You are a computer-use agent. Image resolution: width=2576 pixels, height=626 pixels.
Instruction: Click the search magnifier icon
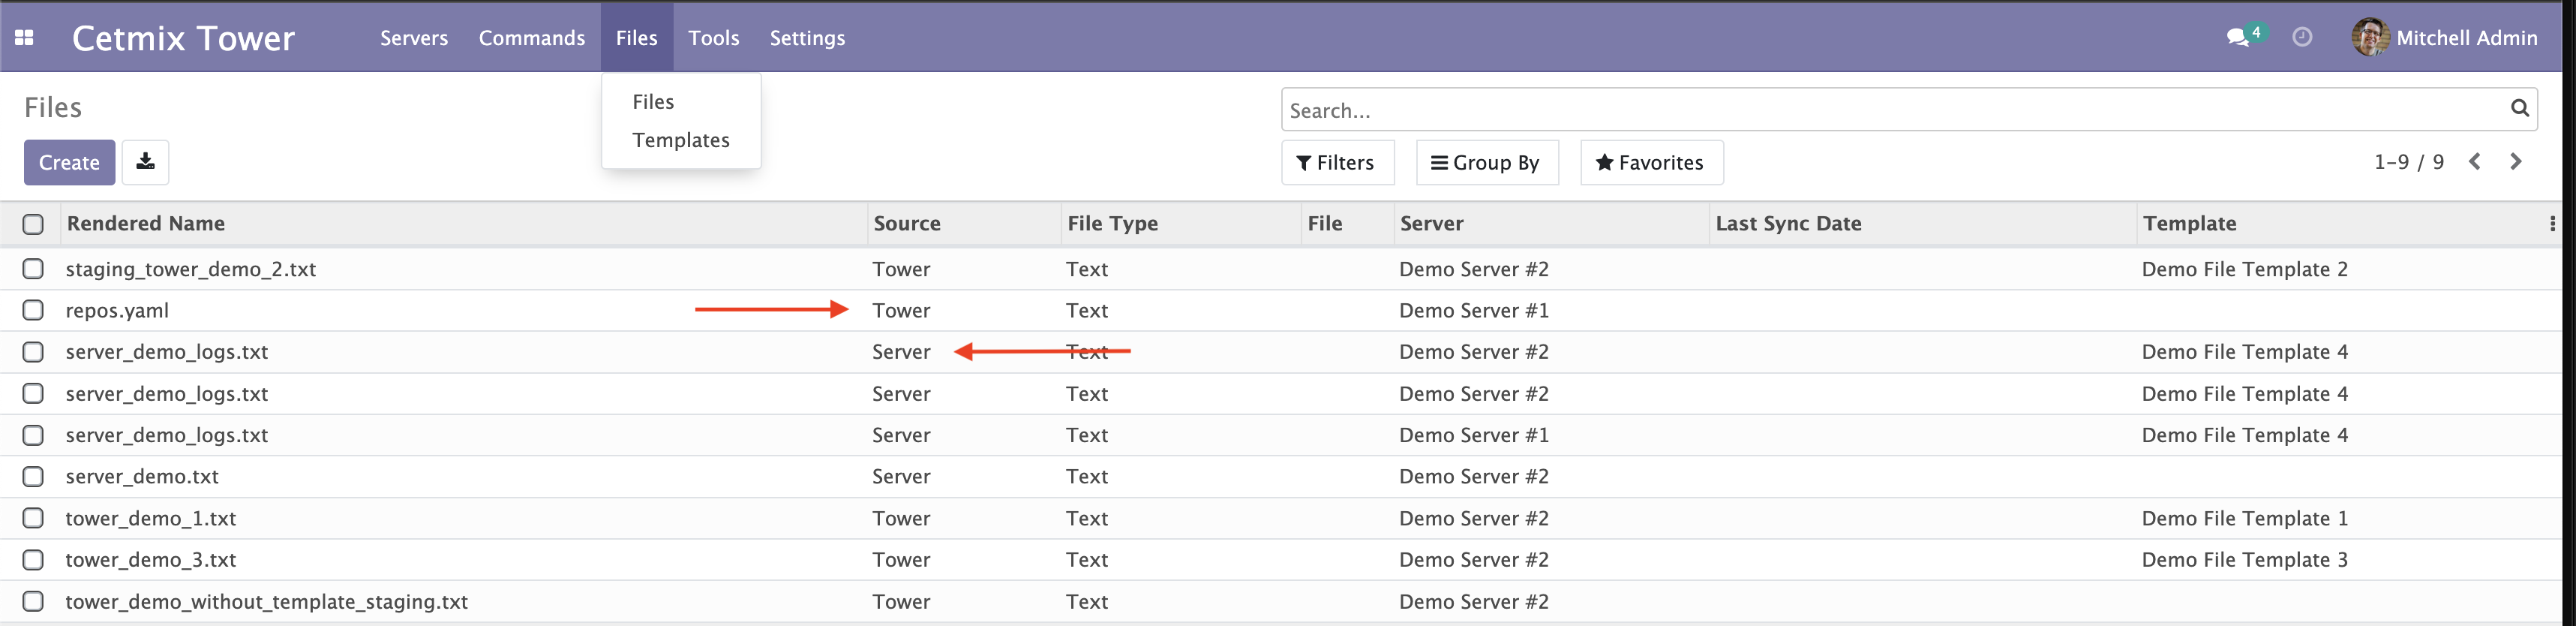2518,109
